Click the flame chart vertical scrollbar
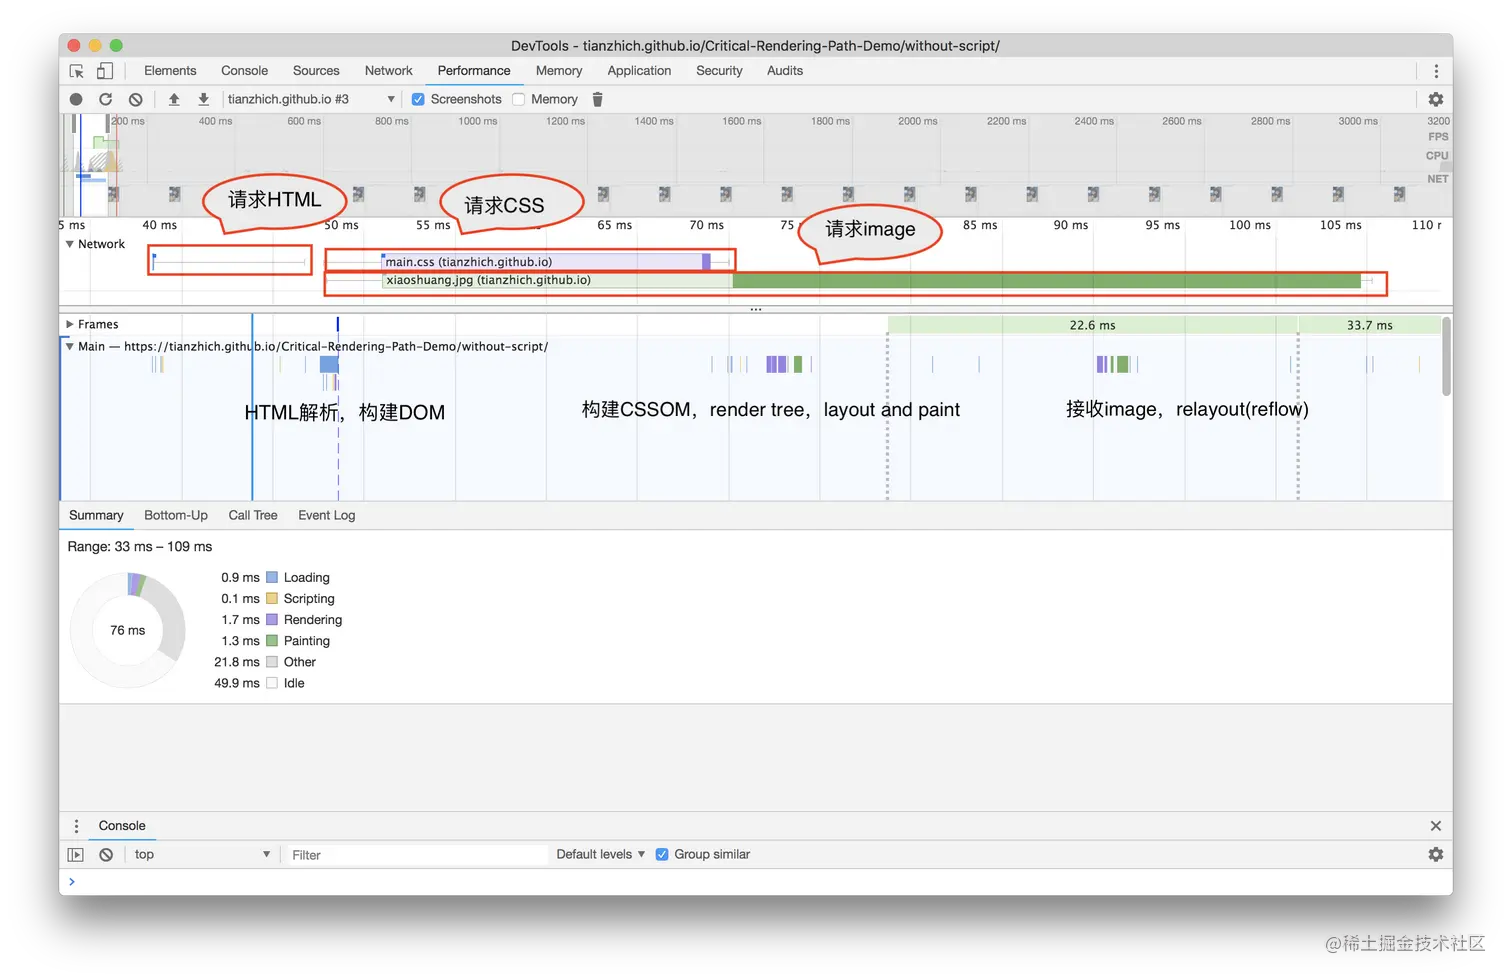 point(1446,356)
